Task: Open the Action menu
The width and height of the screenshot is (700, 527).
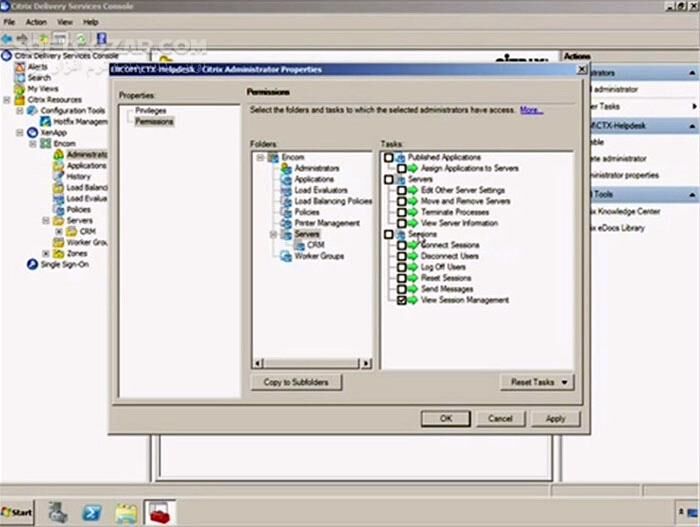Action: 36,21
